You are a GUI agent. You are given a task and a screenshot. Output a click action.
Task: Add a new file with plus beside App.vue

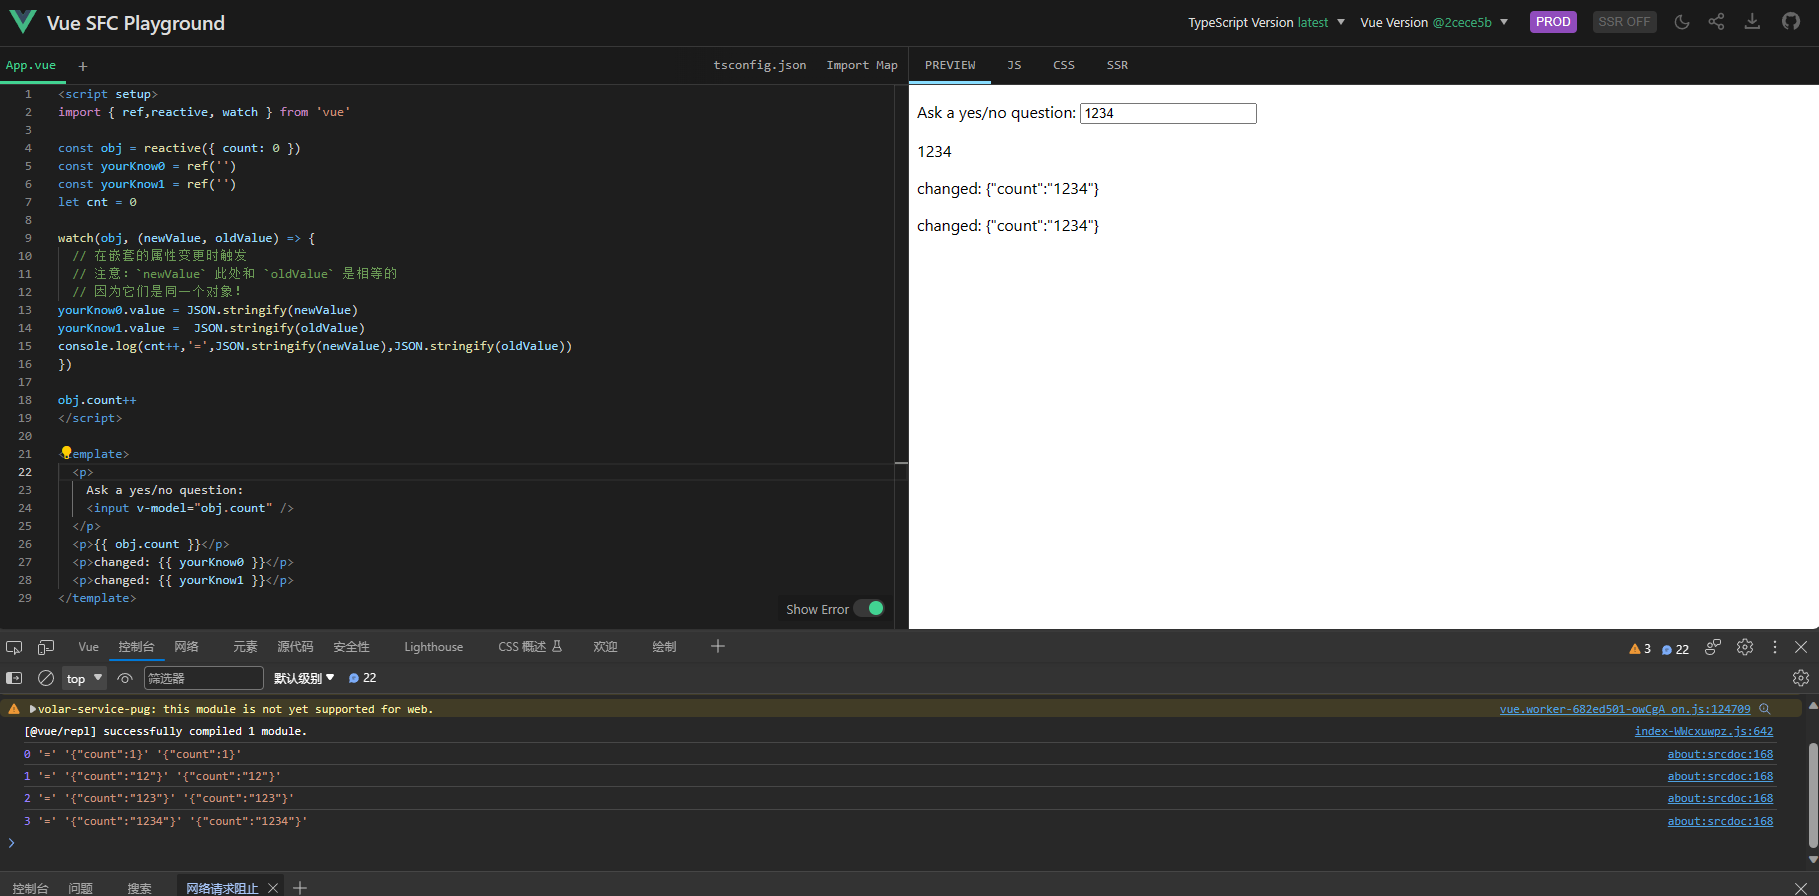click(x=83, y=66)
